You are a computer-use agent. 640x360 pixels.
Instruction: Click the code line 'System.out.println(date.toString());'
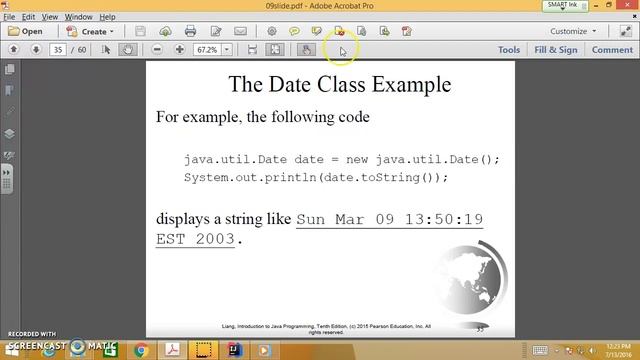[x=316, y=178]
